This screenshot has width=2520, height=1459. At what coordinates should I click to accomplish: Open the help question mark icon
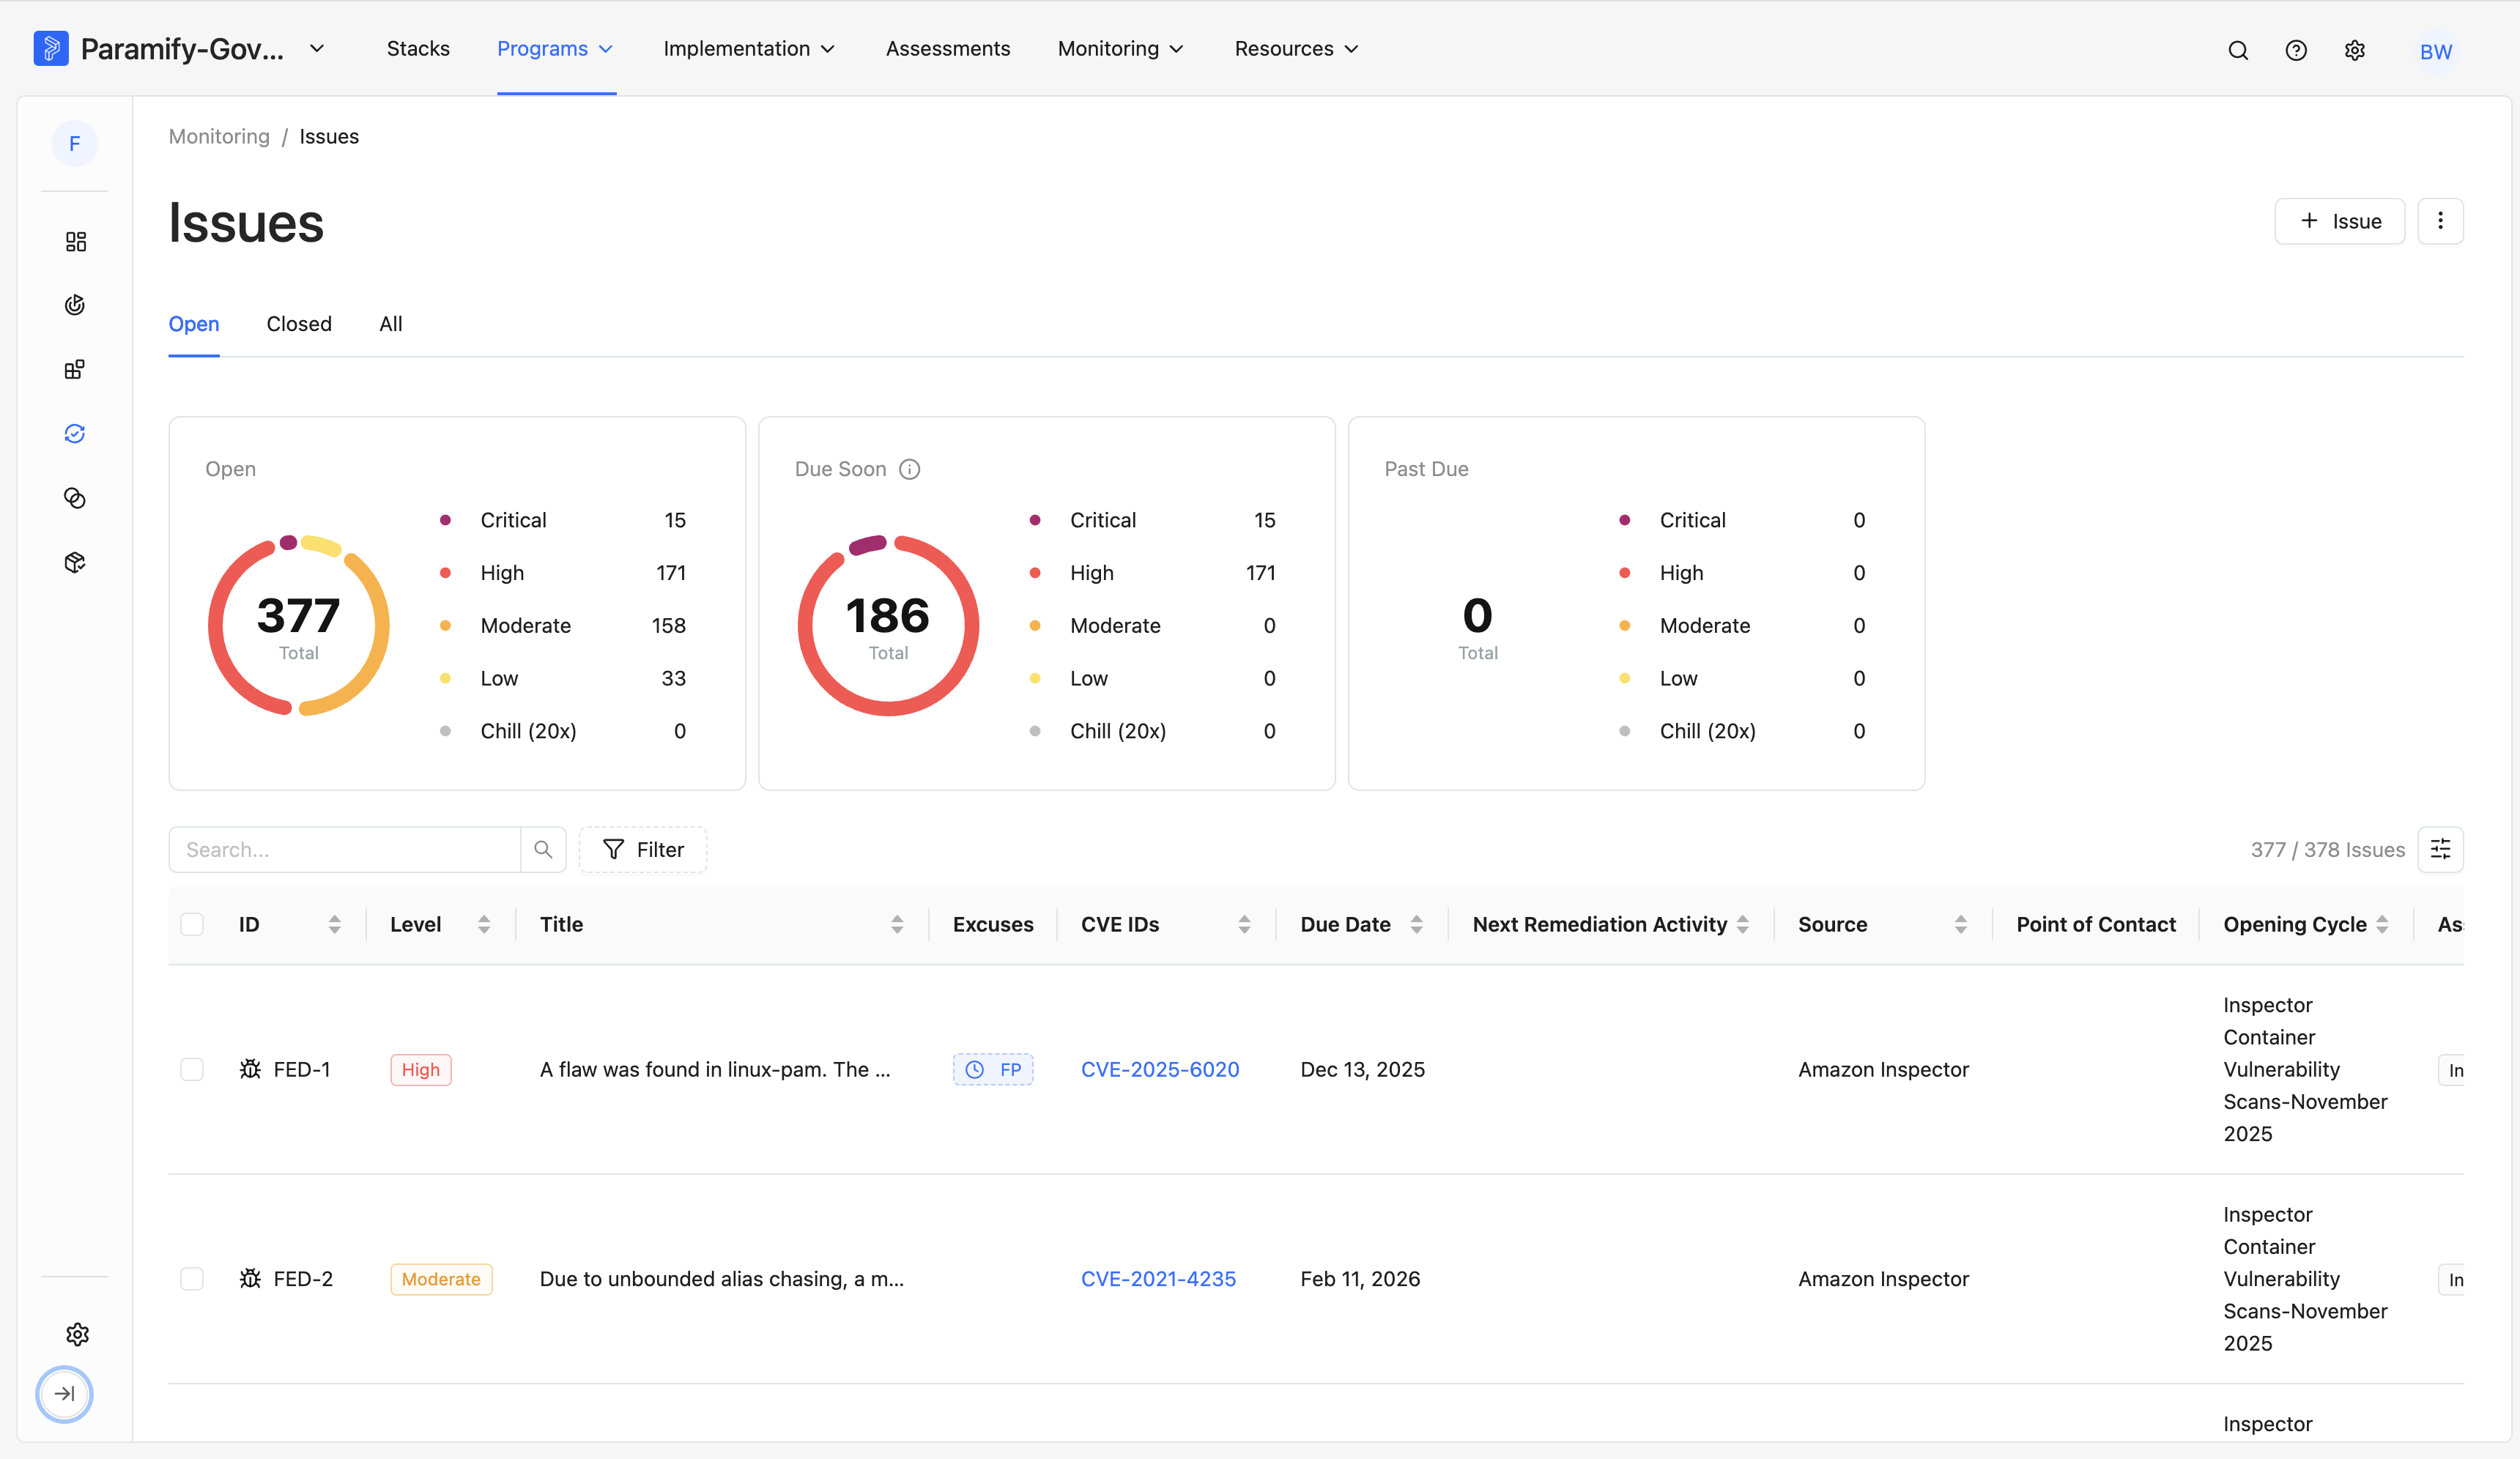(x=2296, y=50)
